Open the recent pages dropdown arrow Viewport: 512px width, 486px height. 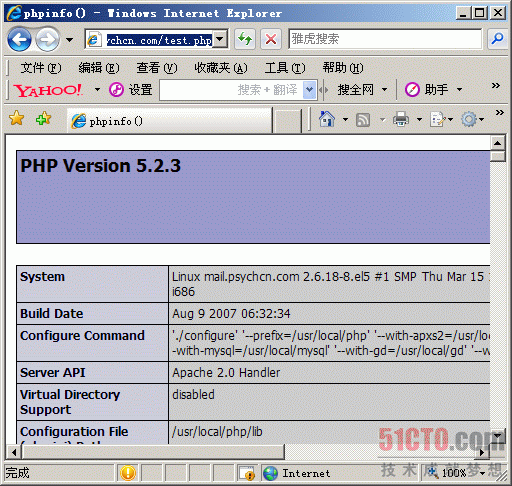pos(69,40)
